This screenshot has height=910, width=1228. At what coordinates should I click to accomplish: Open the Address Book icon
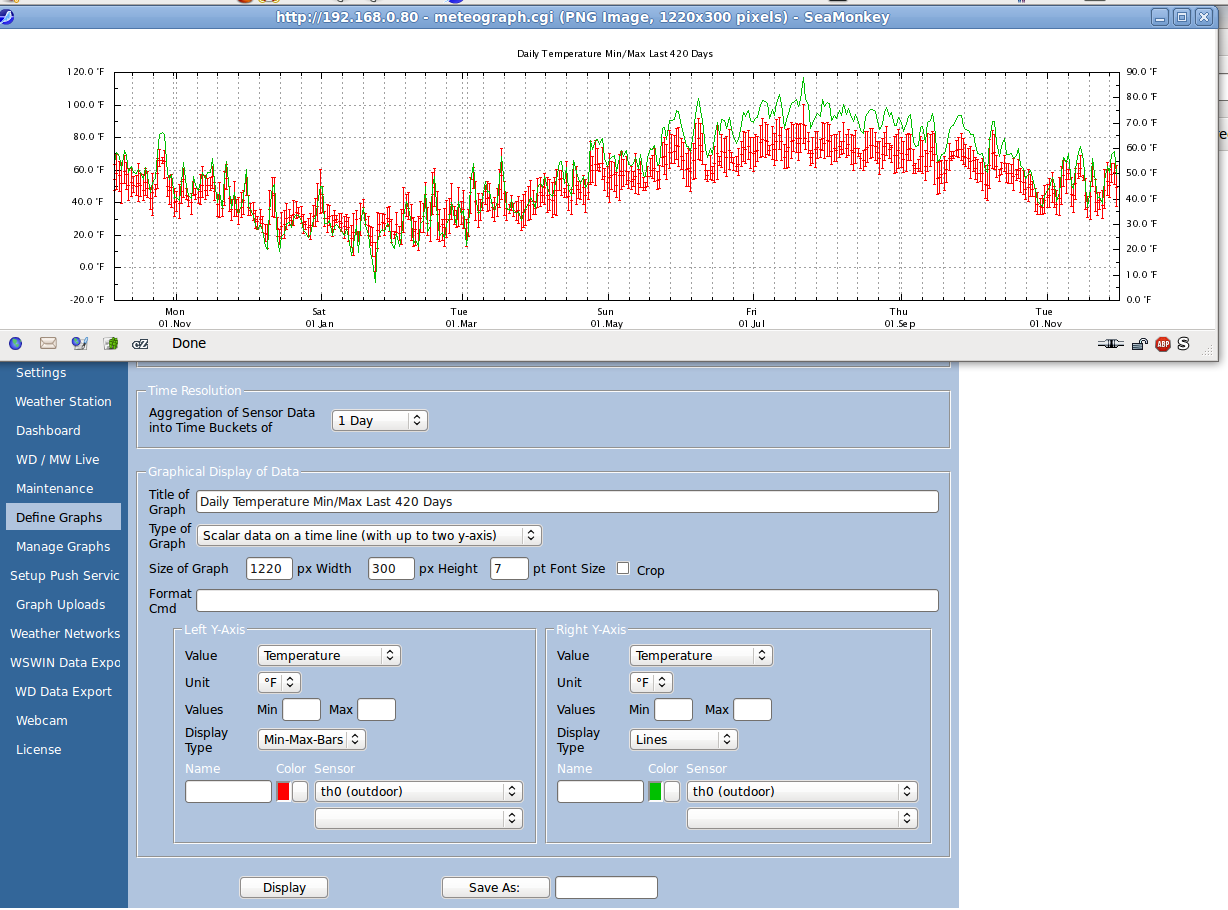[111, 344]
